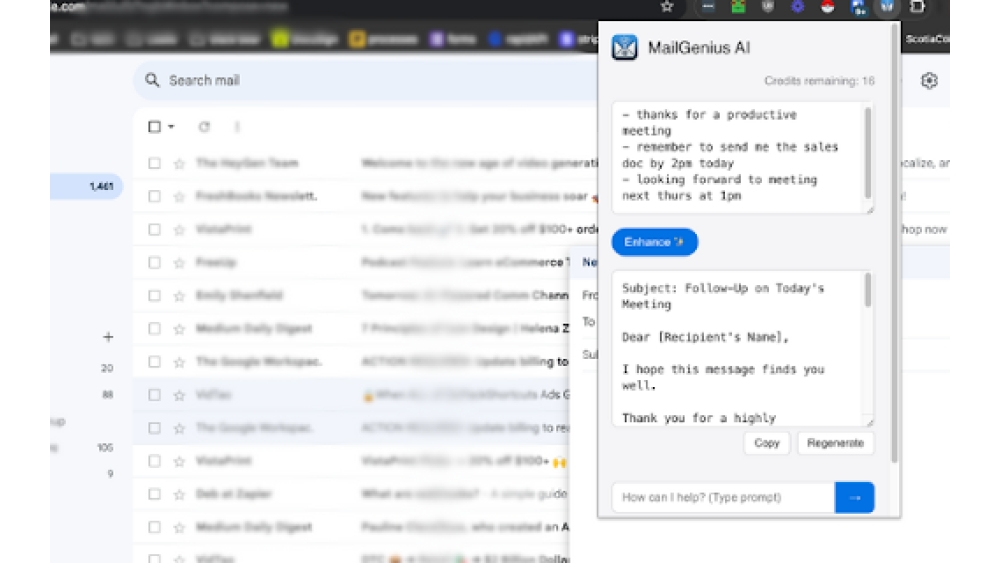Open the blue extension icon with badge
The height and width of the screenshot is (563, 1000).
tap(858, 7)
